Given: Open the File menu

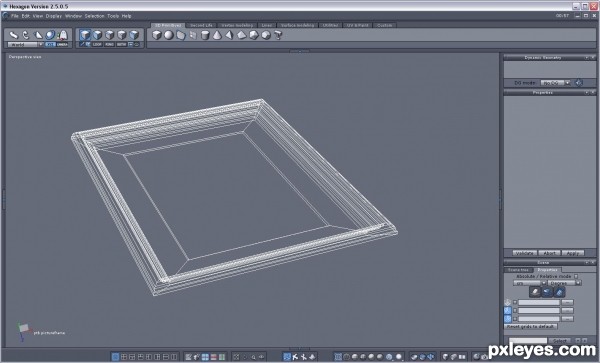Looking at the screenshot, I should click(x=15, y=16).
